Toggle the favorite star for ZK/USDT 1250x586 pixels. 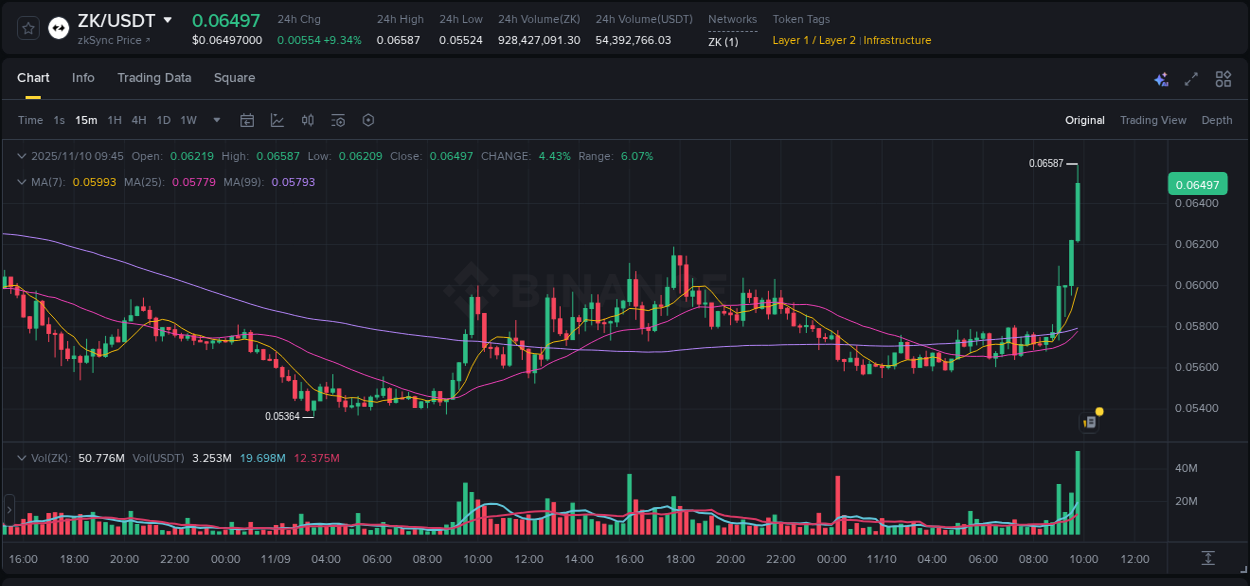click(27, 28)
